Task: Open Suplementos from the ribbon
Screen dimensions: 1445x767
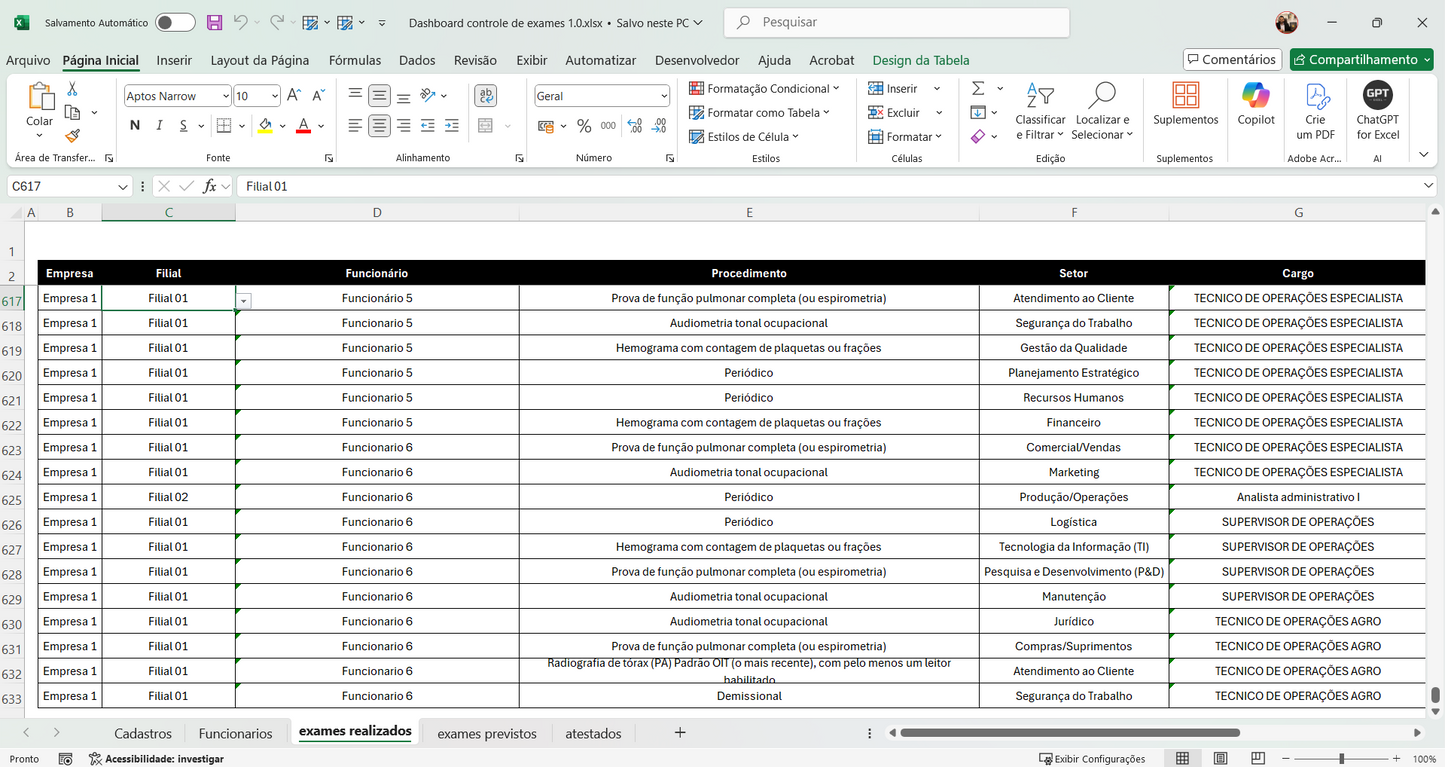Action: (x=1185, y=110)
